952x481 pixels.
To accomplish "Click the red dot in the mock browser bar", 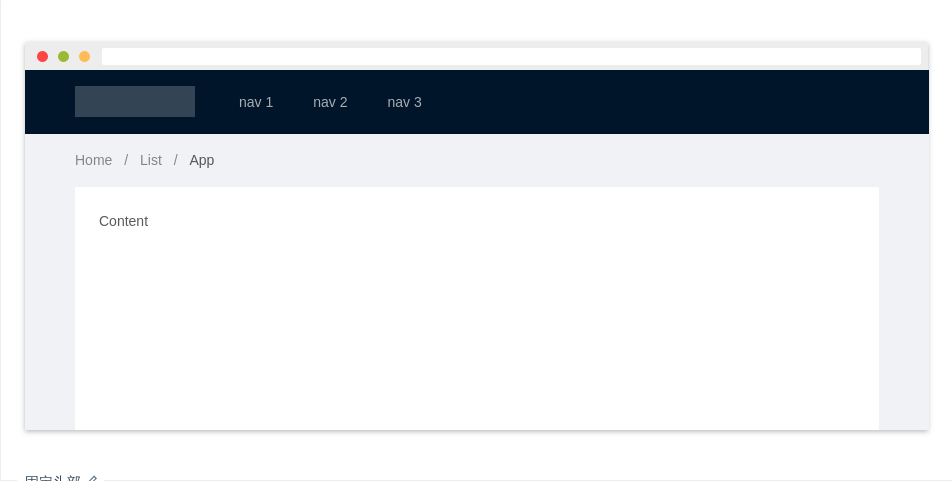I will coord(42,56).
